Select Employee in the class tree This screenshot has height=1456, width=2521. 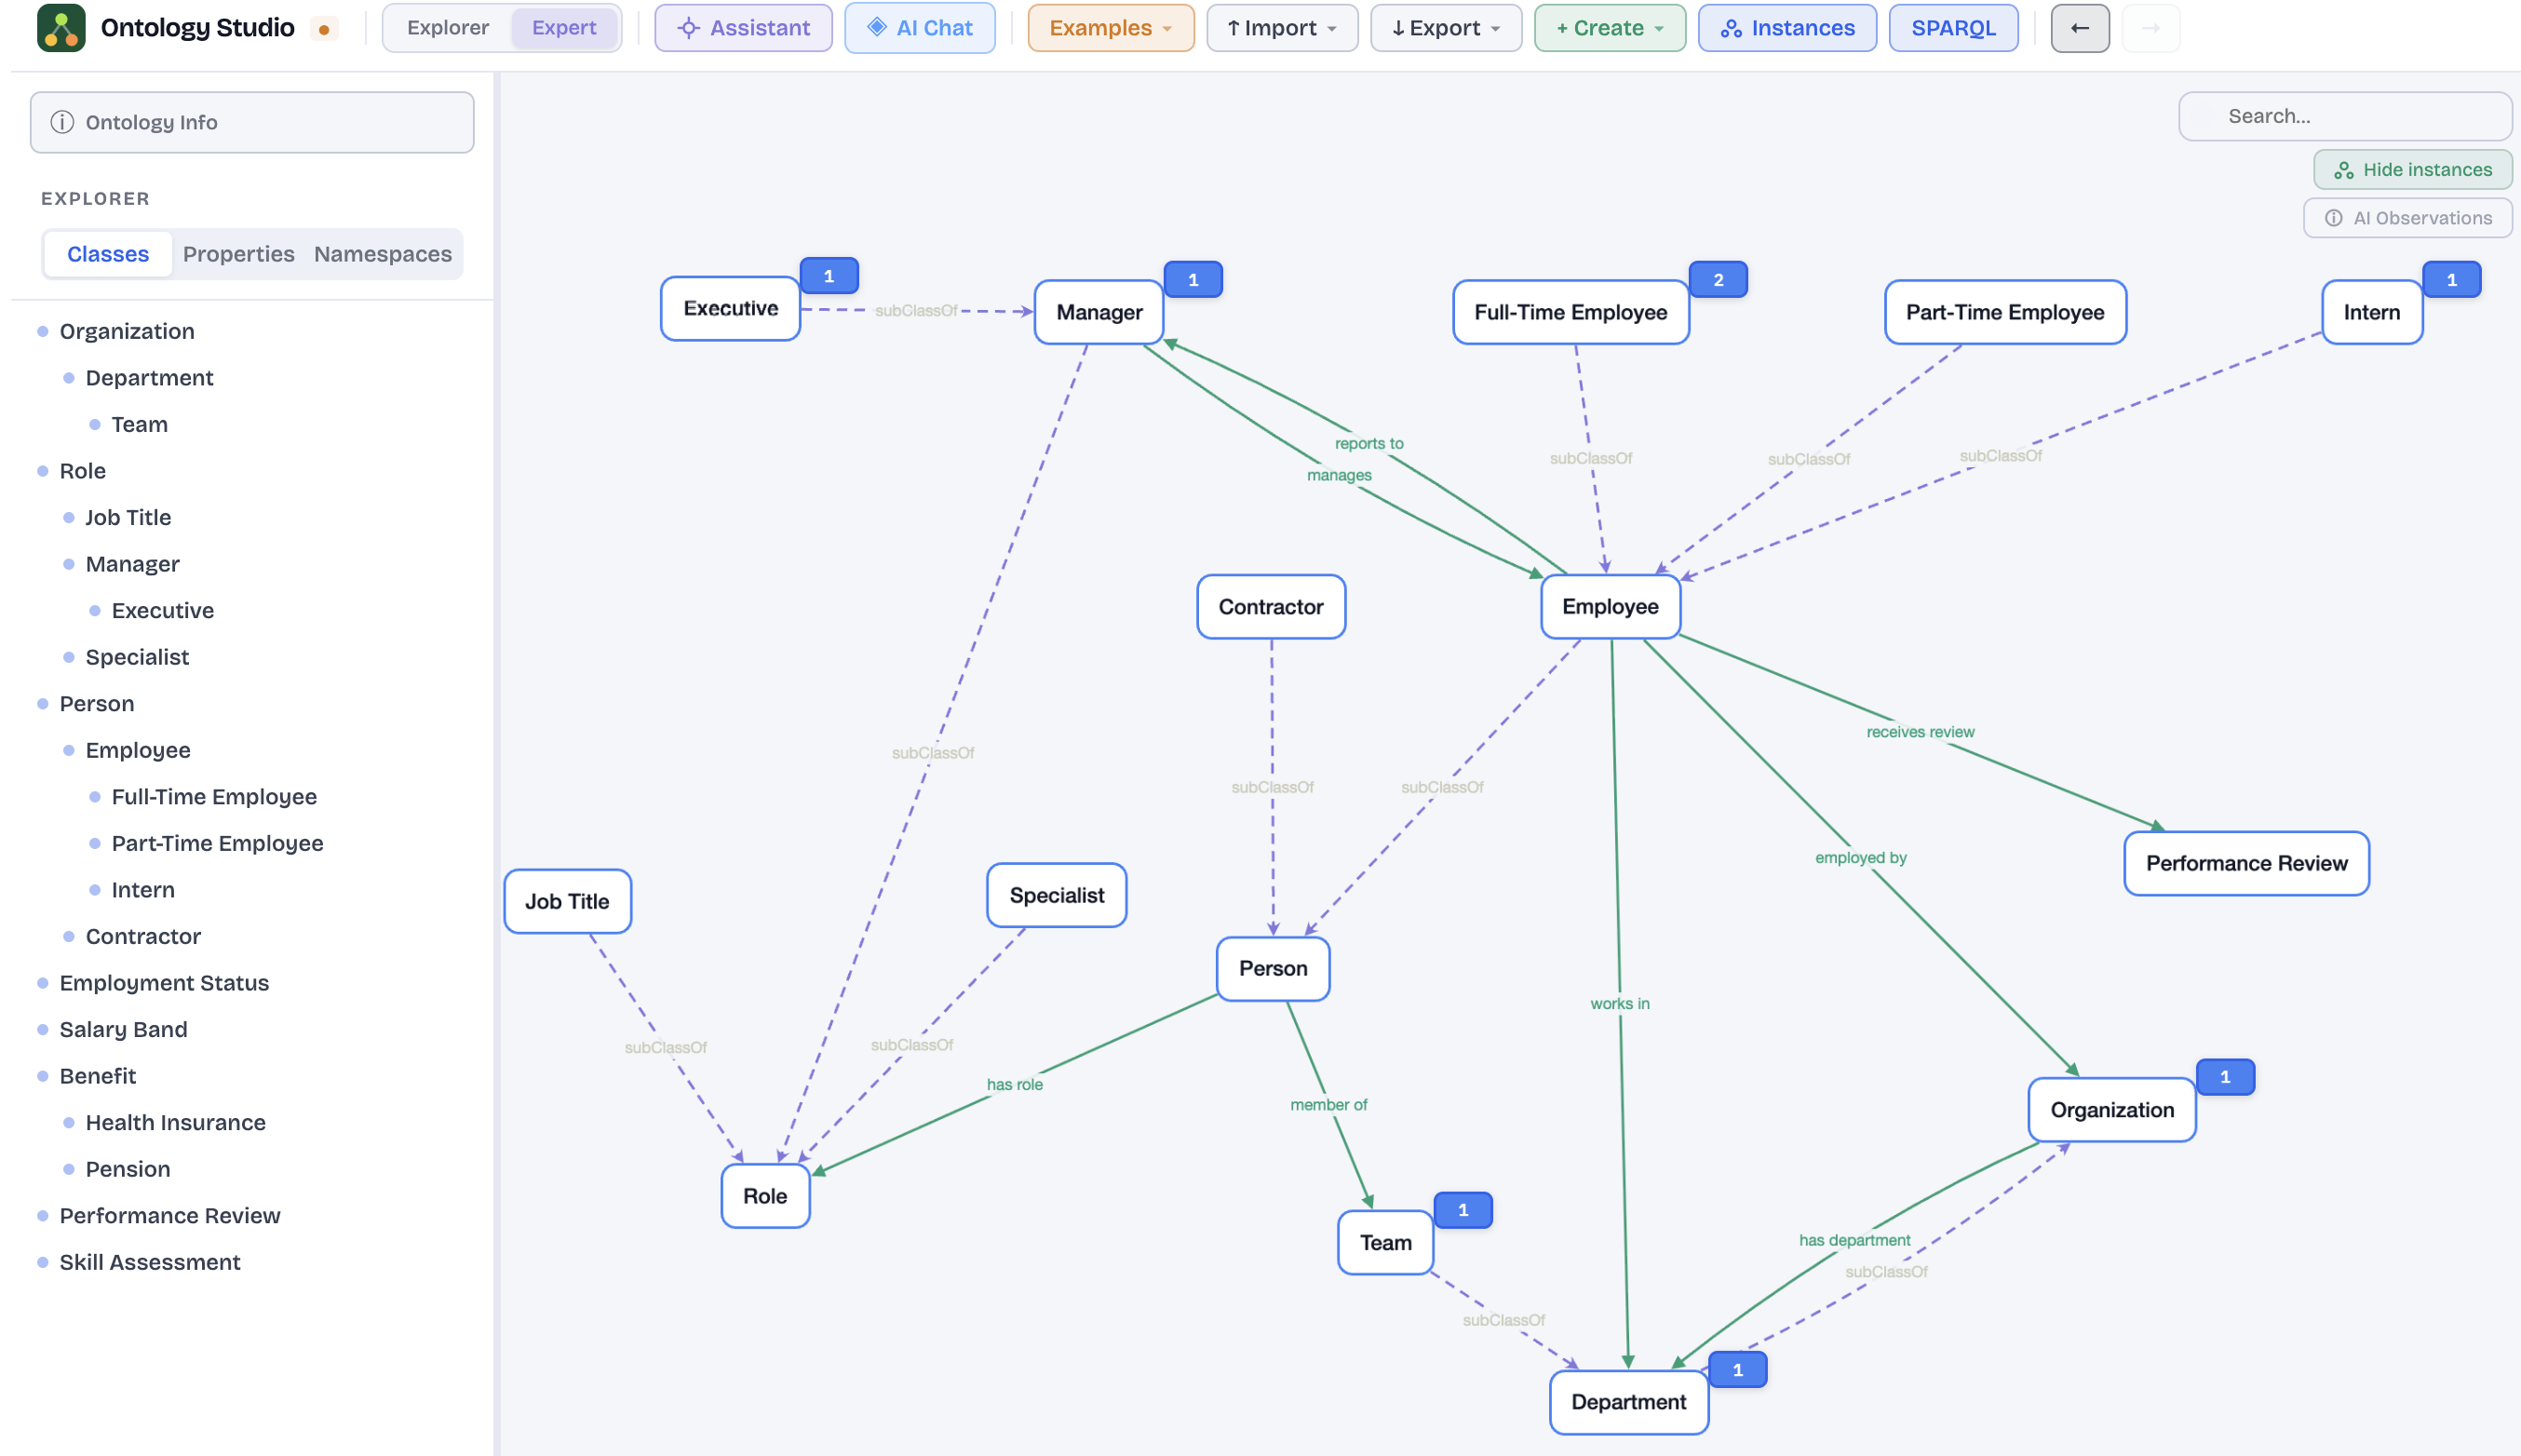pyautogui.click(x=138, y=750)
